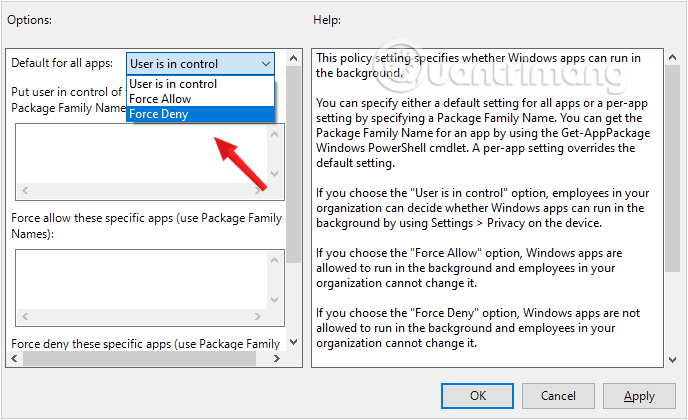Screen dimensions: 688x420
Task: Click left scroll arrow of Force allow box
Action: 24,317
